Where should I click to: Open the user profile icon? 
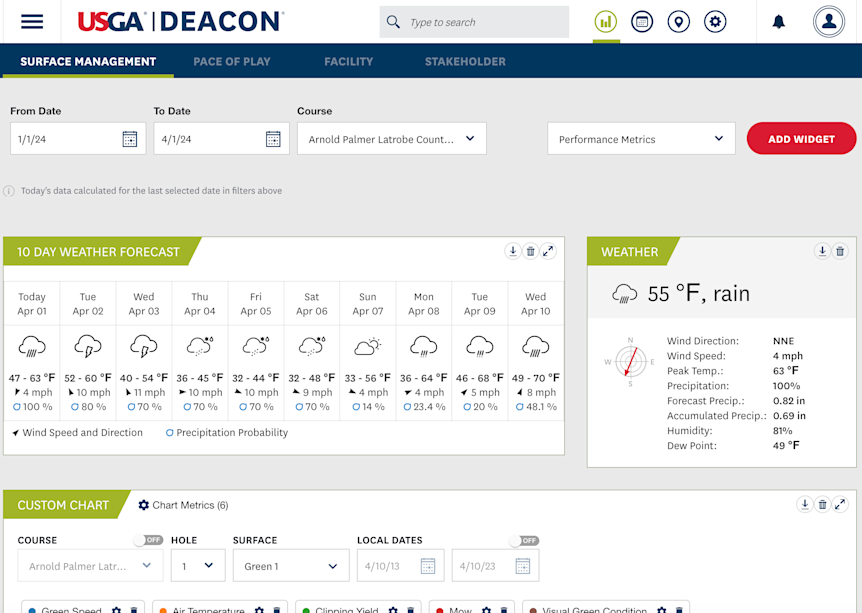coord(829,21)
